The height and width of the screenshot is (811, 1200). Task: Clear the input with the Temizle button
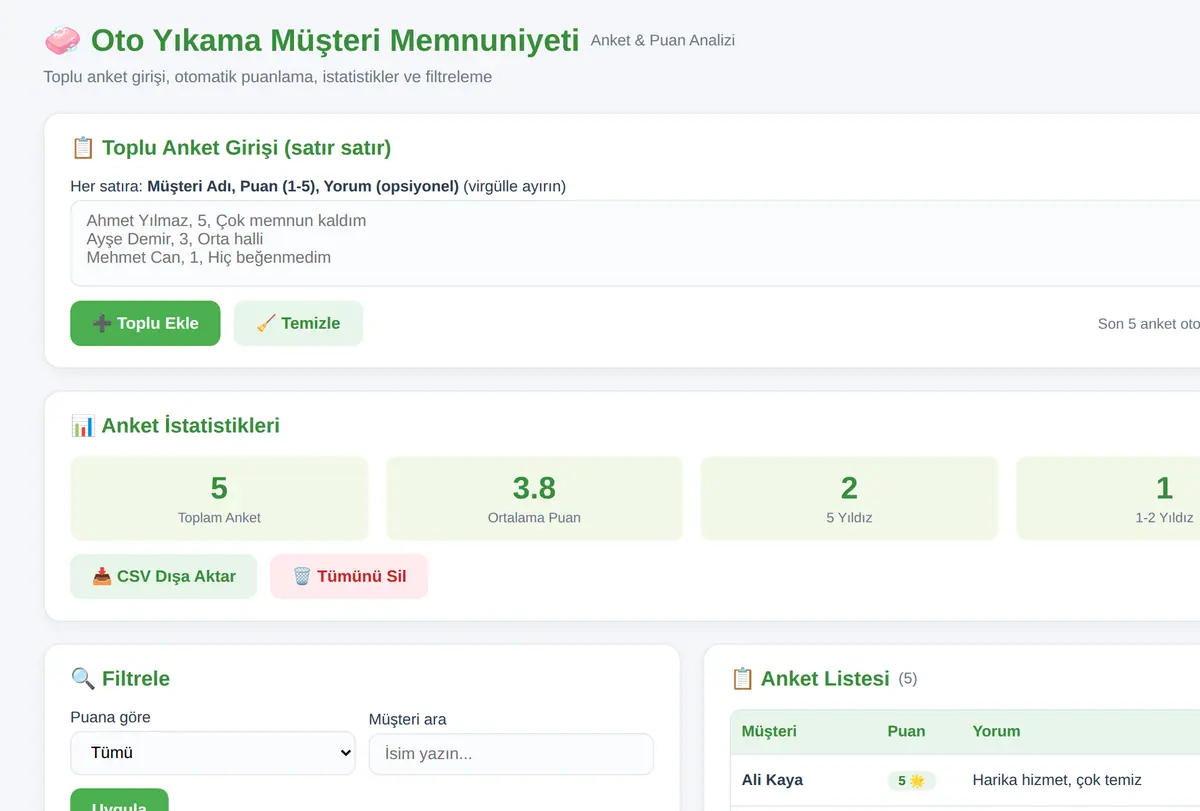(x=298, y=323)
